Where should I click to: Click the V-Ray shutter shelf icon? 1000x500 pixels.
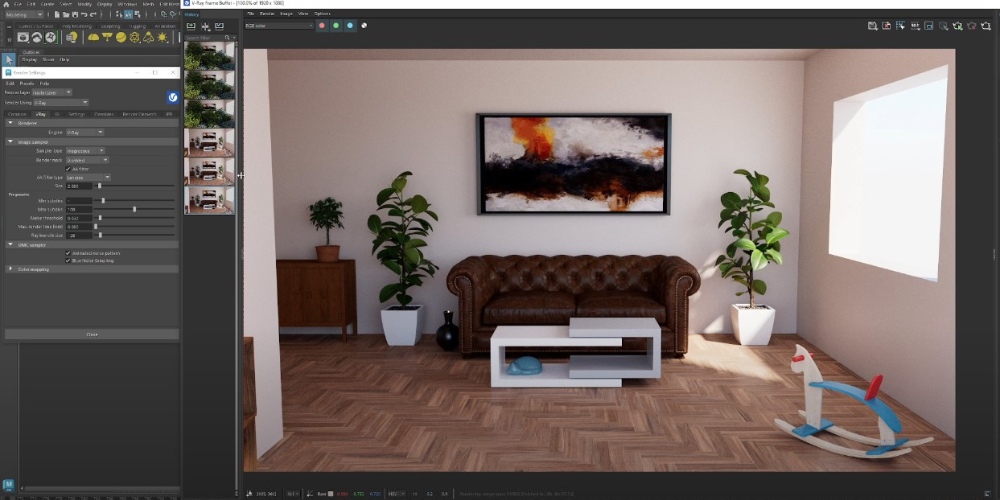pyautogui.click(x=51, y=38)
